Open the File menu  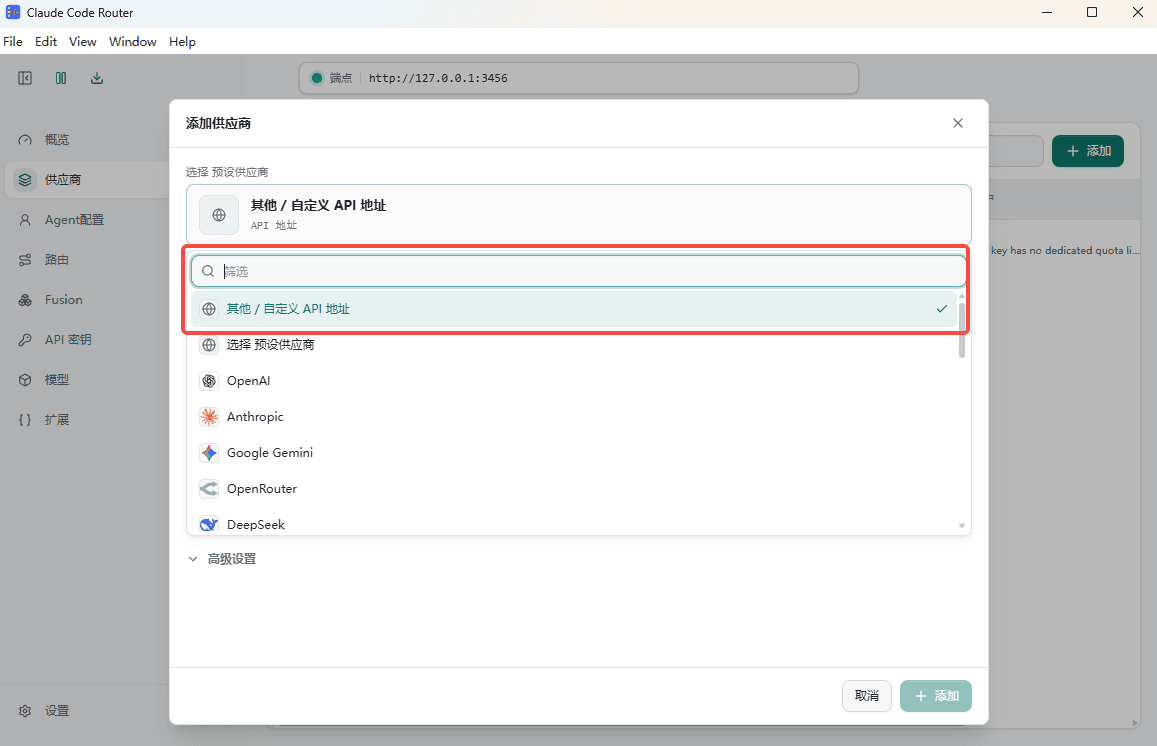point(13,42)
